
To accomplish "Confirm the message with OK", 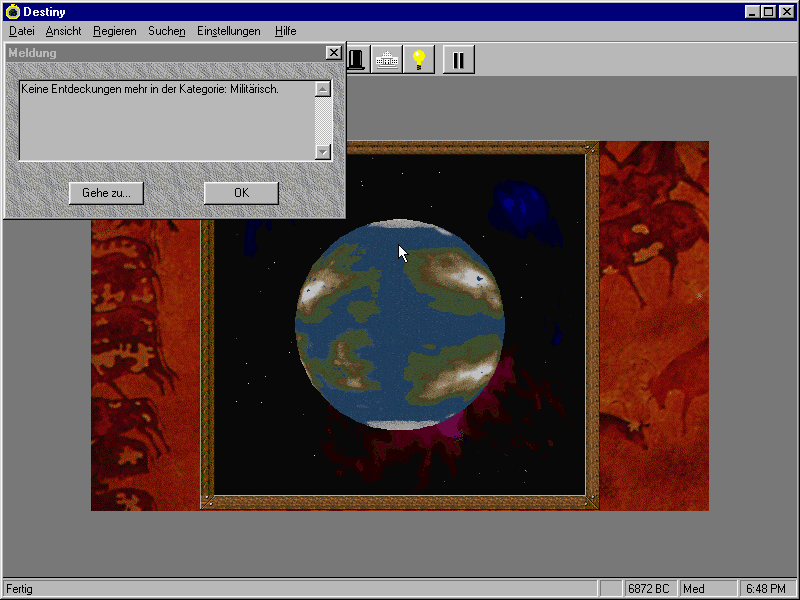I will coord(241,193).
